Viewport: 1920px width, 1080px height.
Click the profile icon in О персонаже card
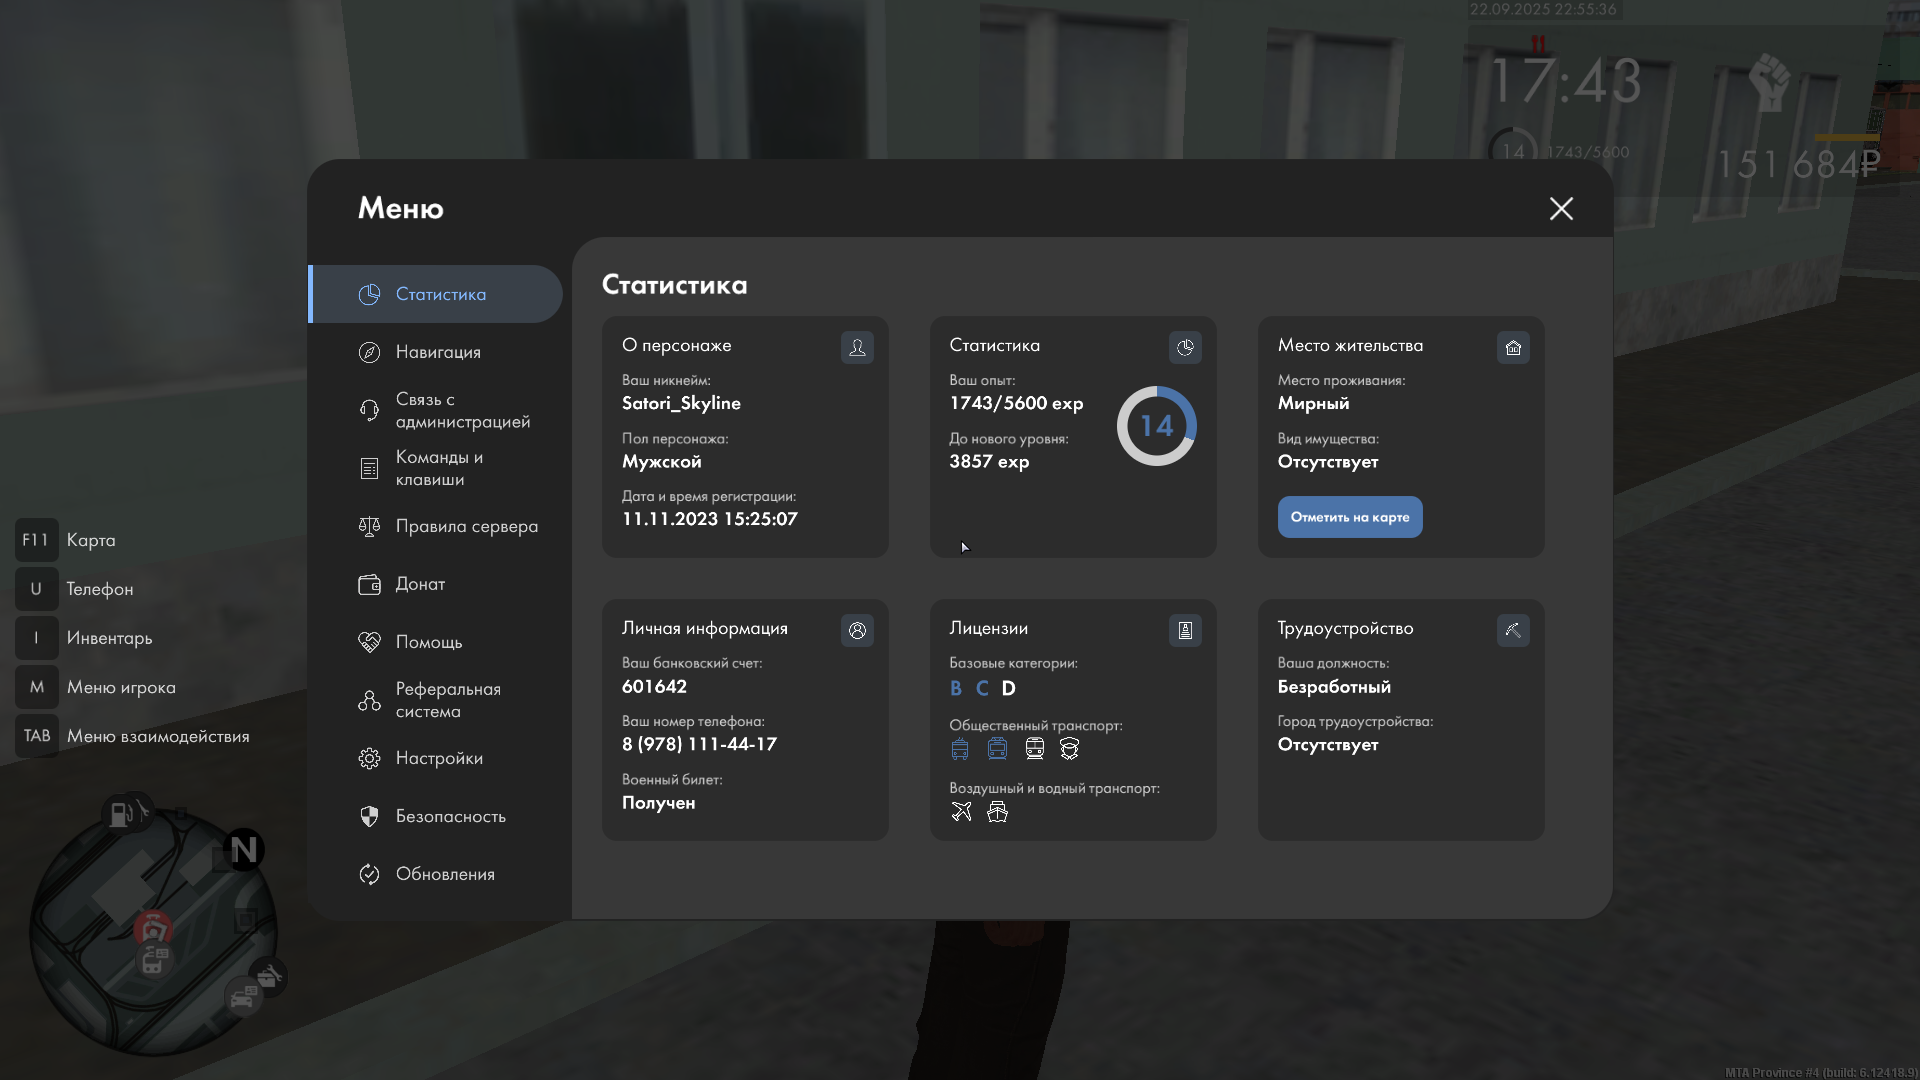[x=857, y=347]
